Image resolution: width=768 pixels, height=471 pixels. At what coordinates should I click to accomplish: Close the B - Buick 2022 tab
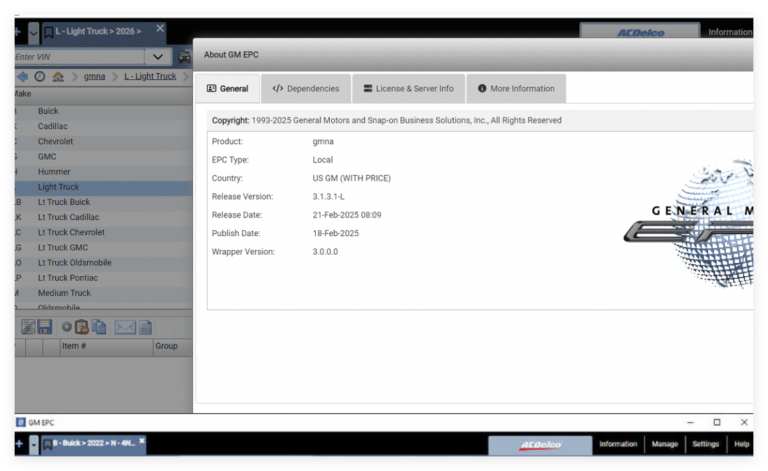pos(142,441)
